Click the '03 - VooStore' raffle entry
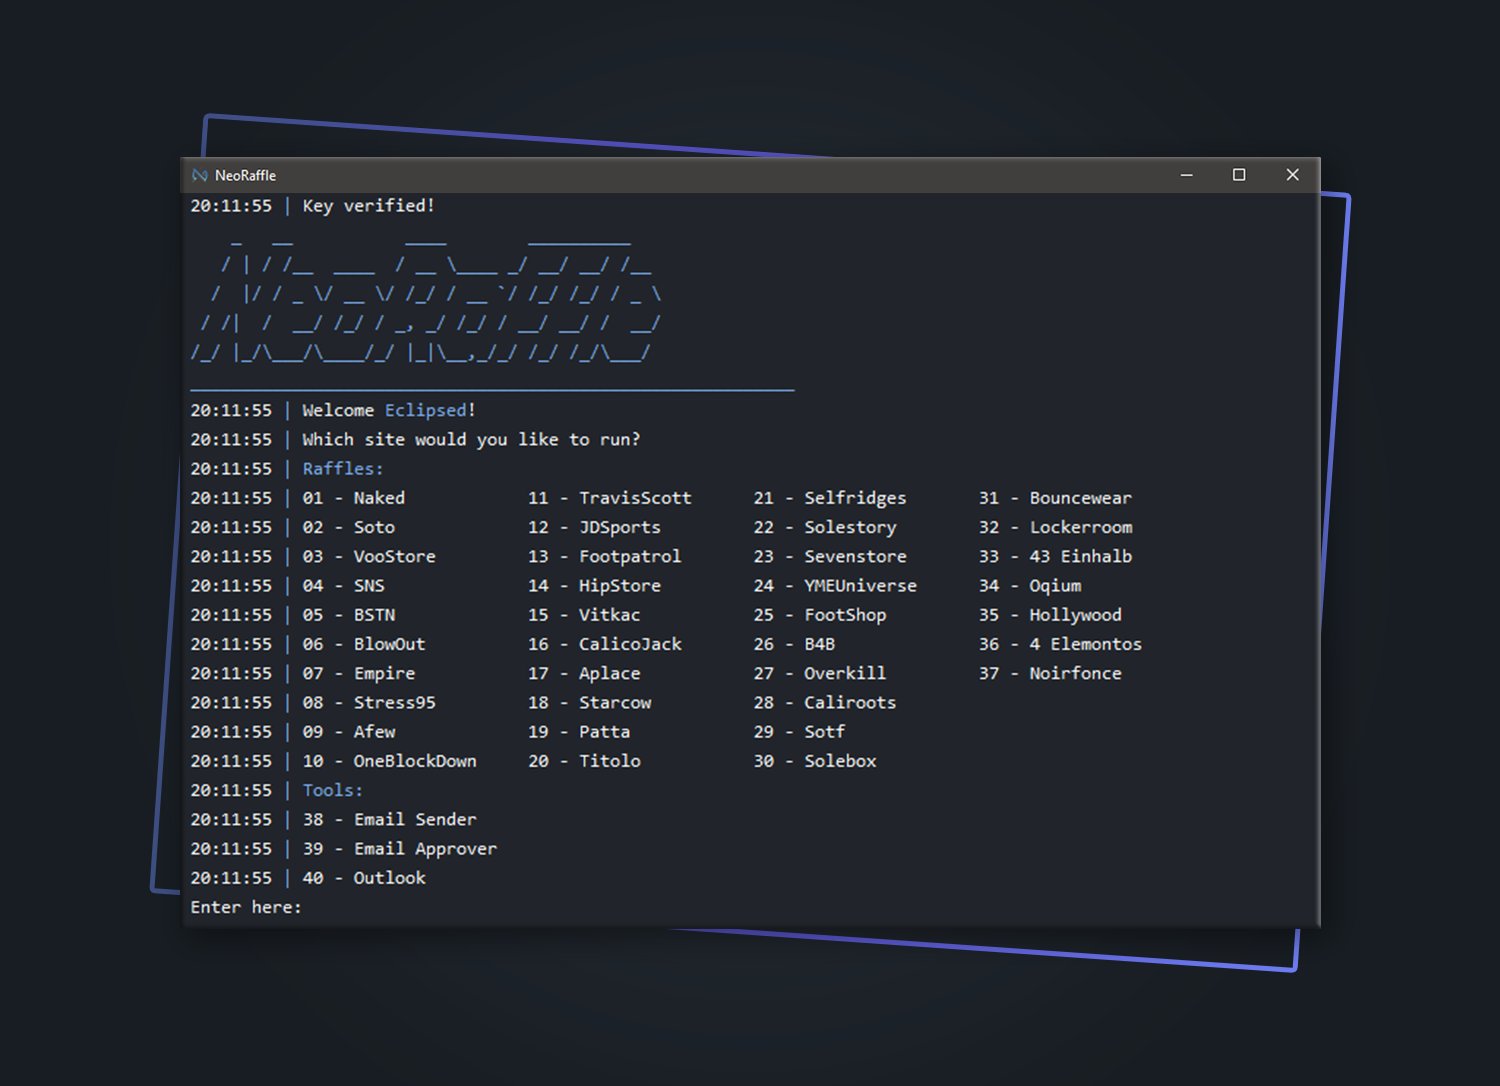Image resolution: width=1500 pixels, height=1086 pixels. point(369,556)
